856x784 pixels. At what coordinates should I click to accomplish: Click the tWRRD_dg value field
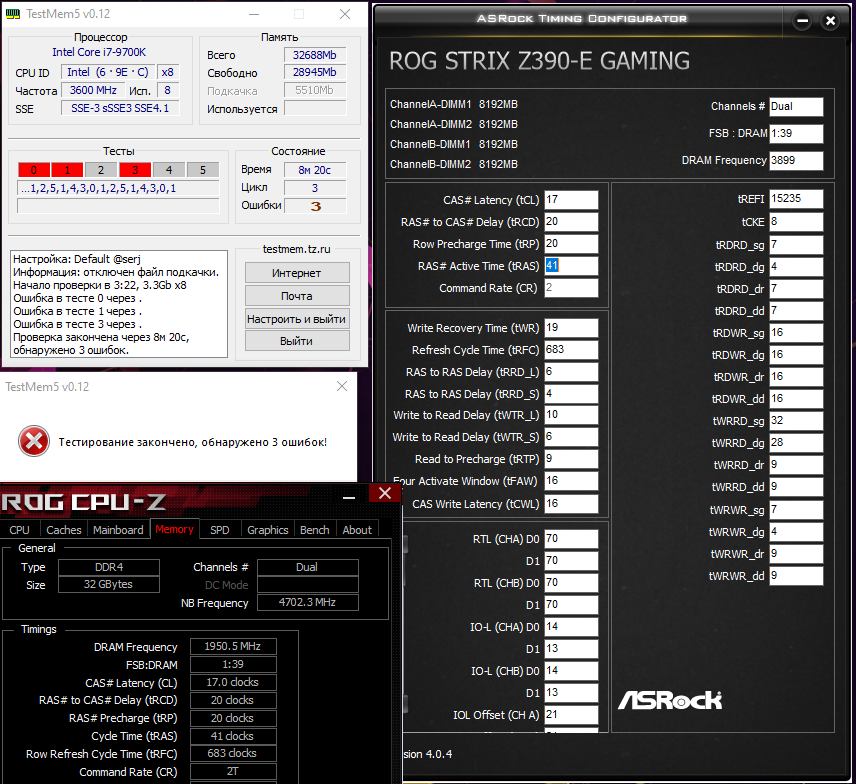click(796, 443)
